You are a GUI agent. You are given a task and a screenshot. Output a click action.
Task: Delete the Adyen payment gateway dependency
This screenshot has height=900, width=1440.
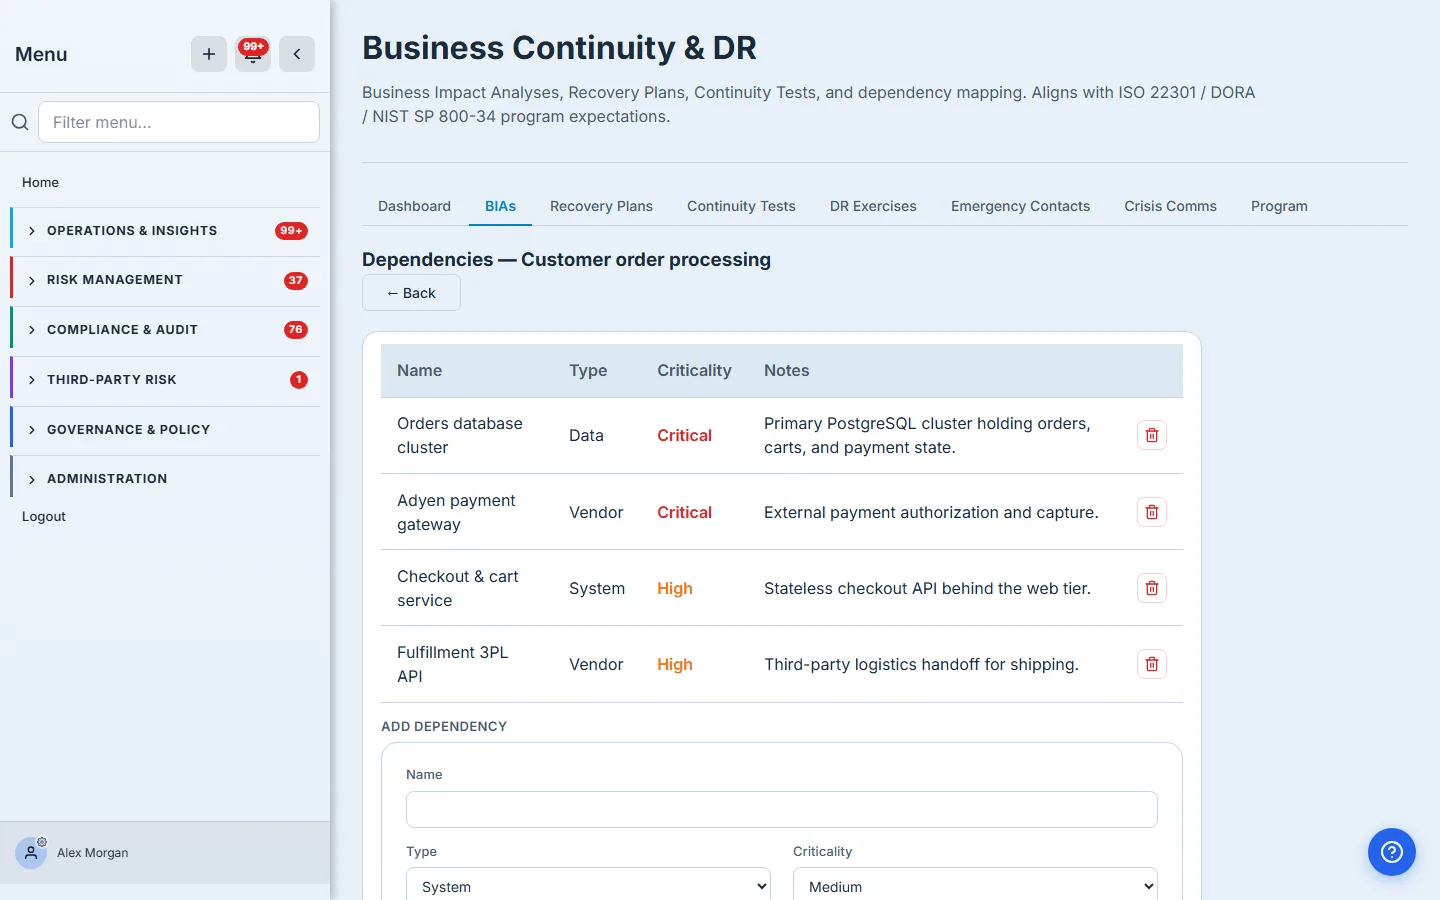[1152, 512]
